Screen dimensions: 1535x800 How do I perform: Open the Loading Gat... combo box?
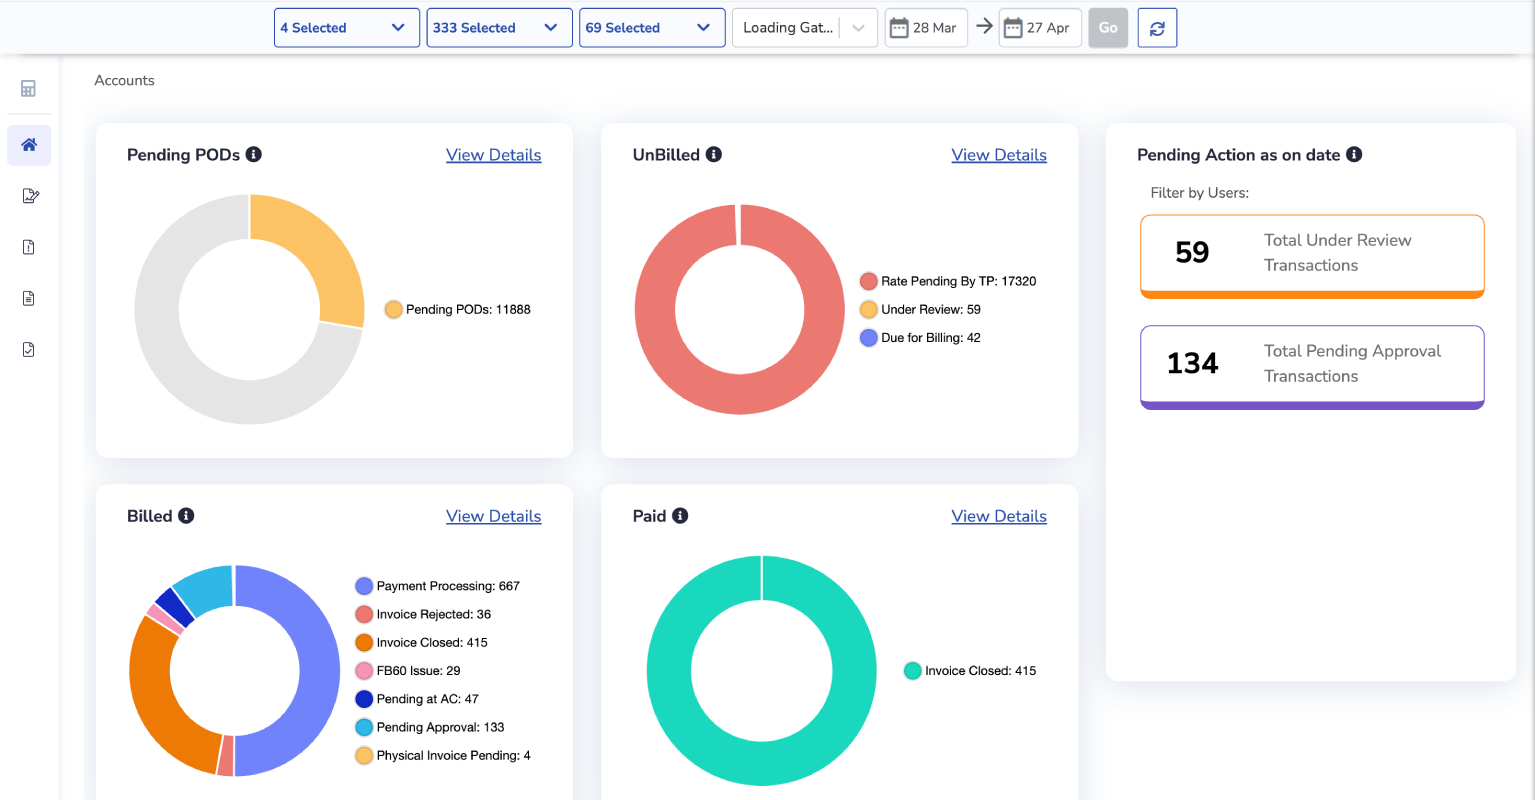tap(805, 28)
